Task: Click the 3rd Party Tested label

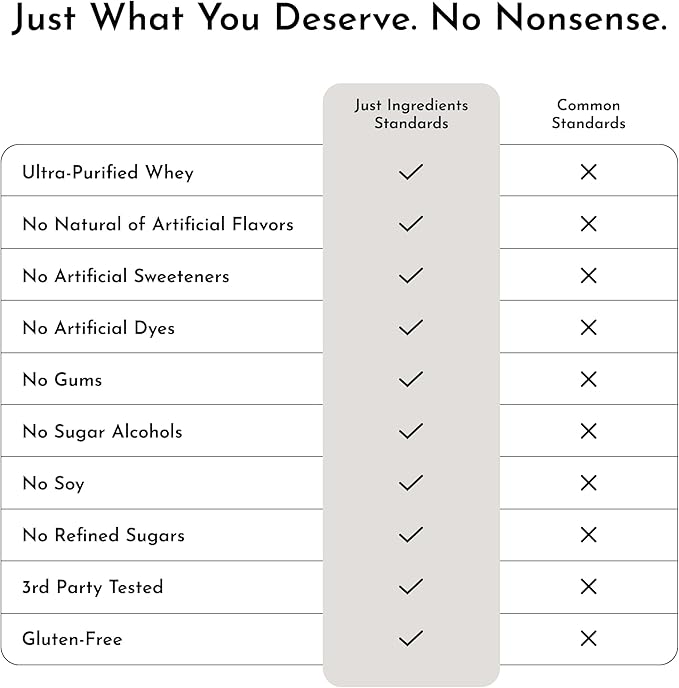Action: point(92,587)
